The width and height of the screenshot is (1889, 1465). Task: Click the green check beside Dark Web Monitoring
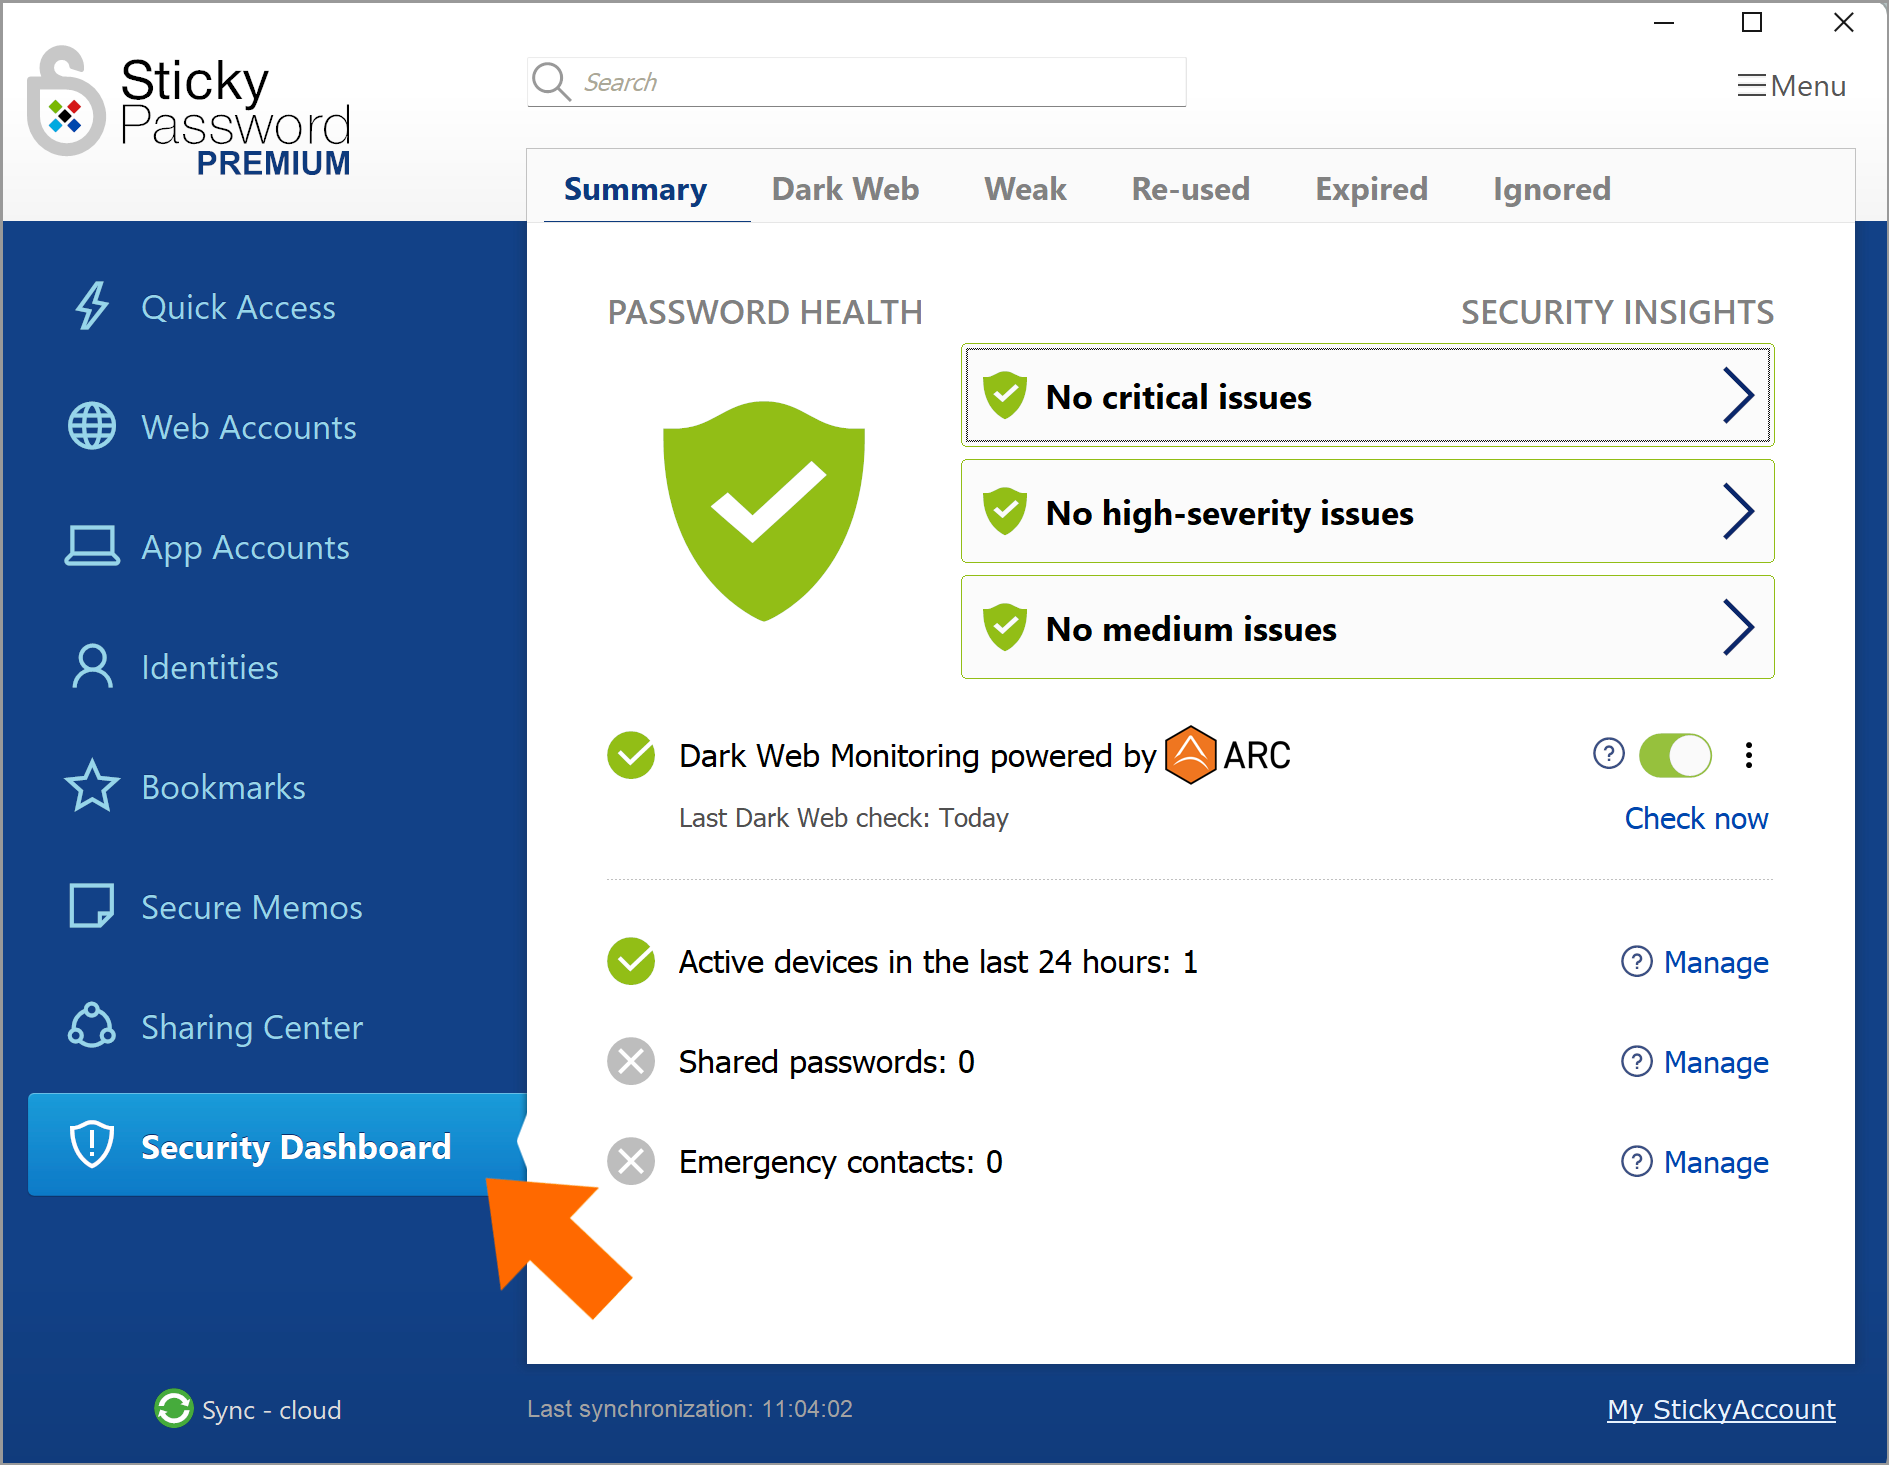[x=631, y=755]
